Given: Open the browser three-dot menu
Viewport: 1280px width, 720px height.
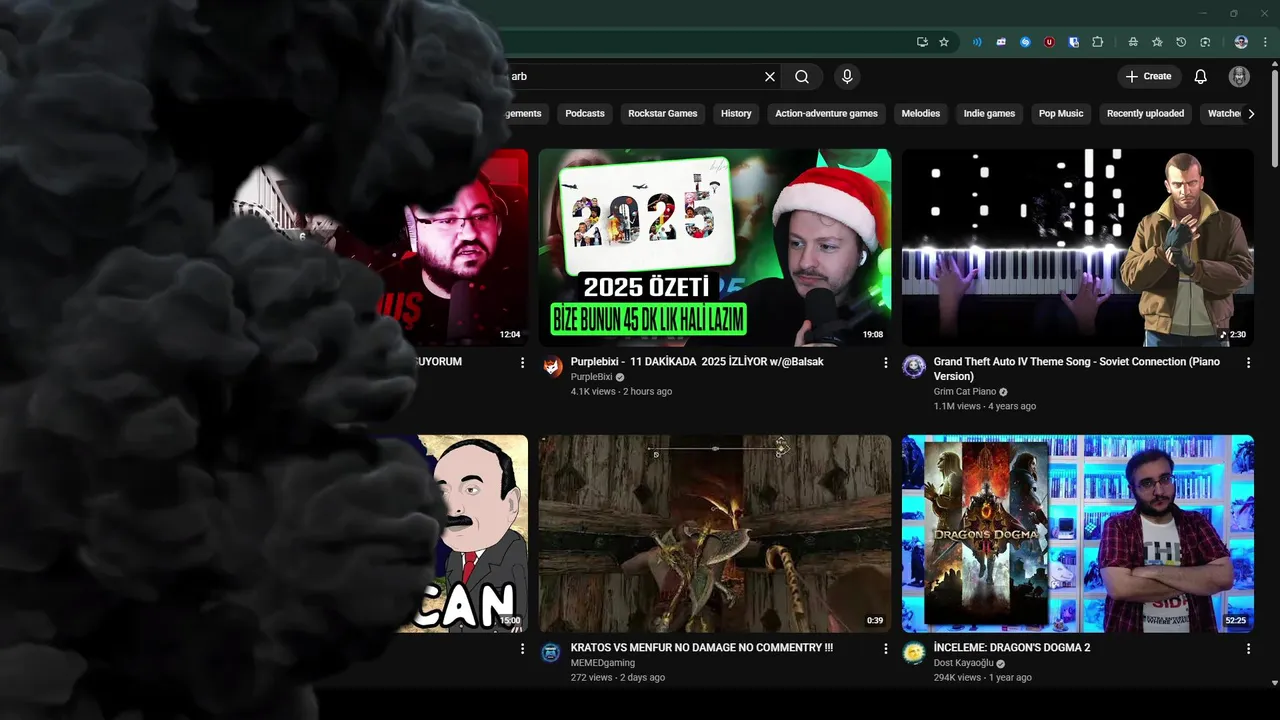Looking at the screenshot, I should [x=1264, y=42].
